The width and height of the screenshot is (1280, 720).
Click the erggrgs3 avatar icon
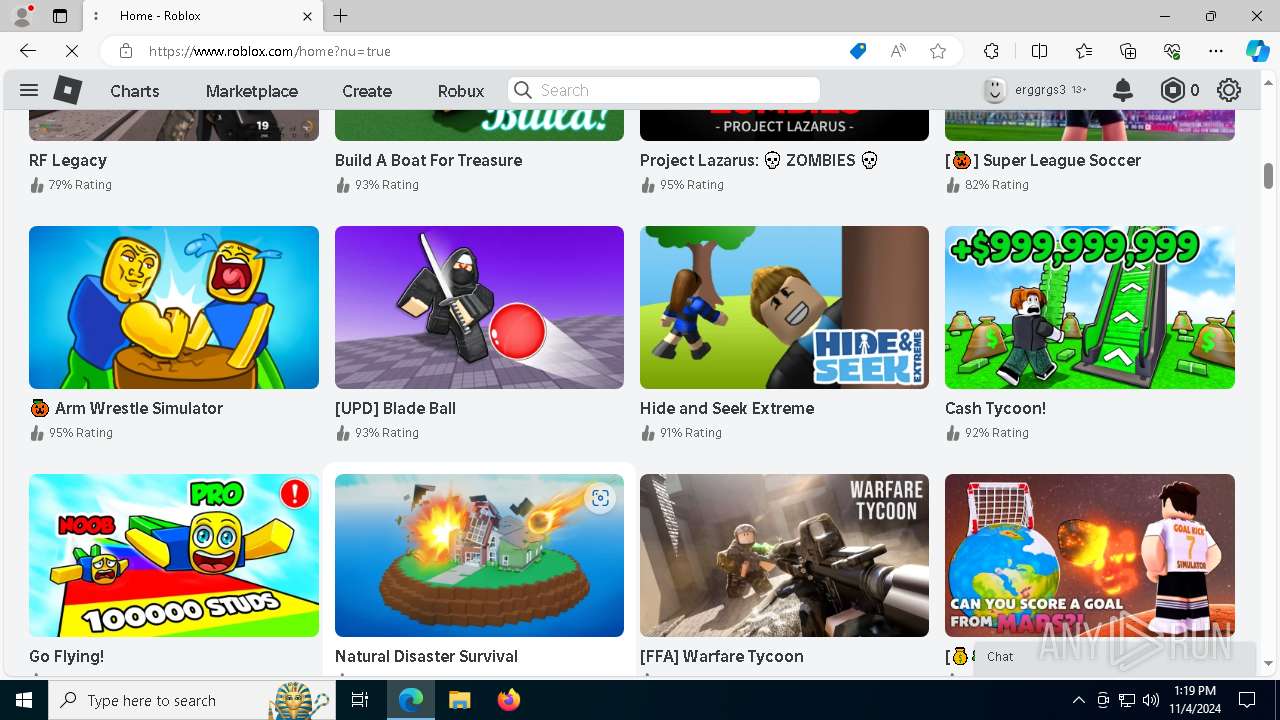(994, 90)
